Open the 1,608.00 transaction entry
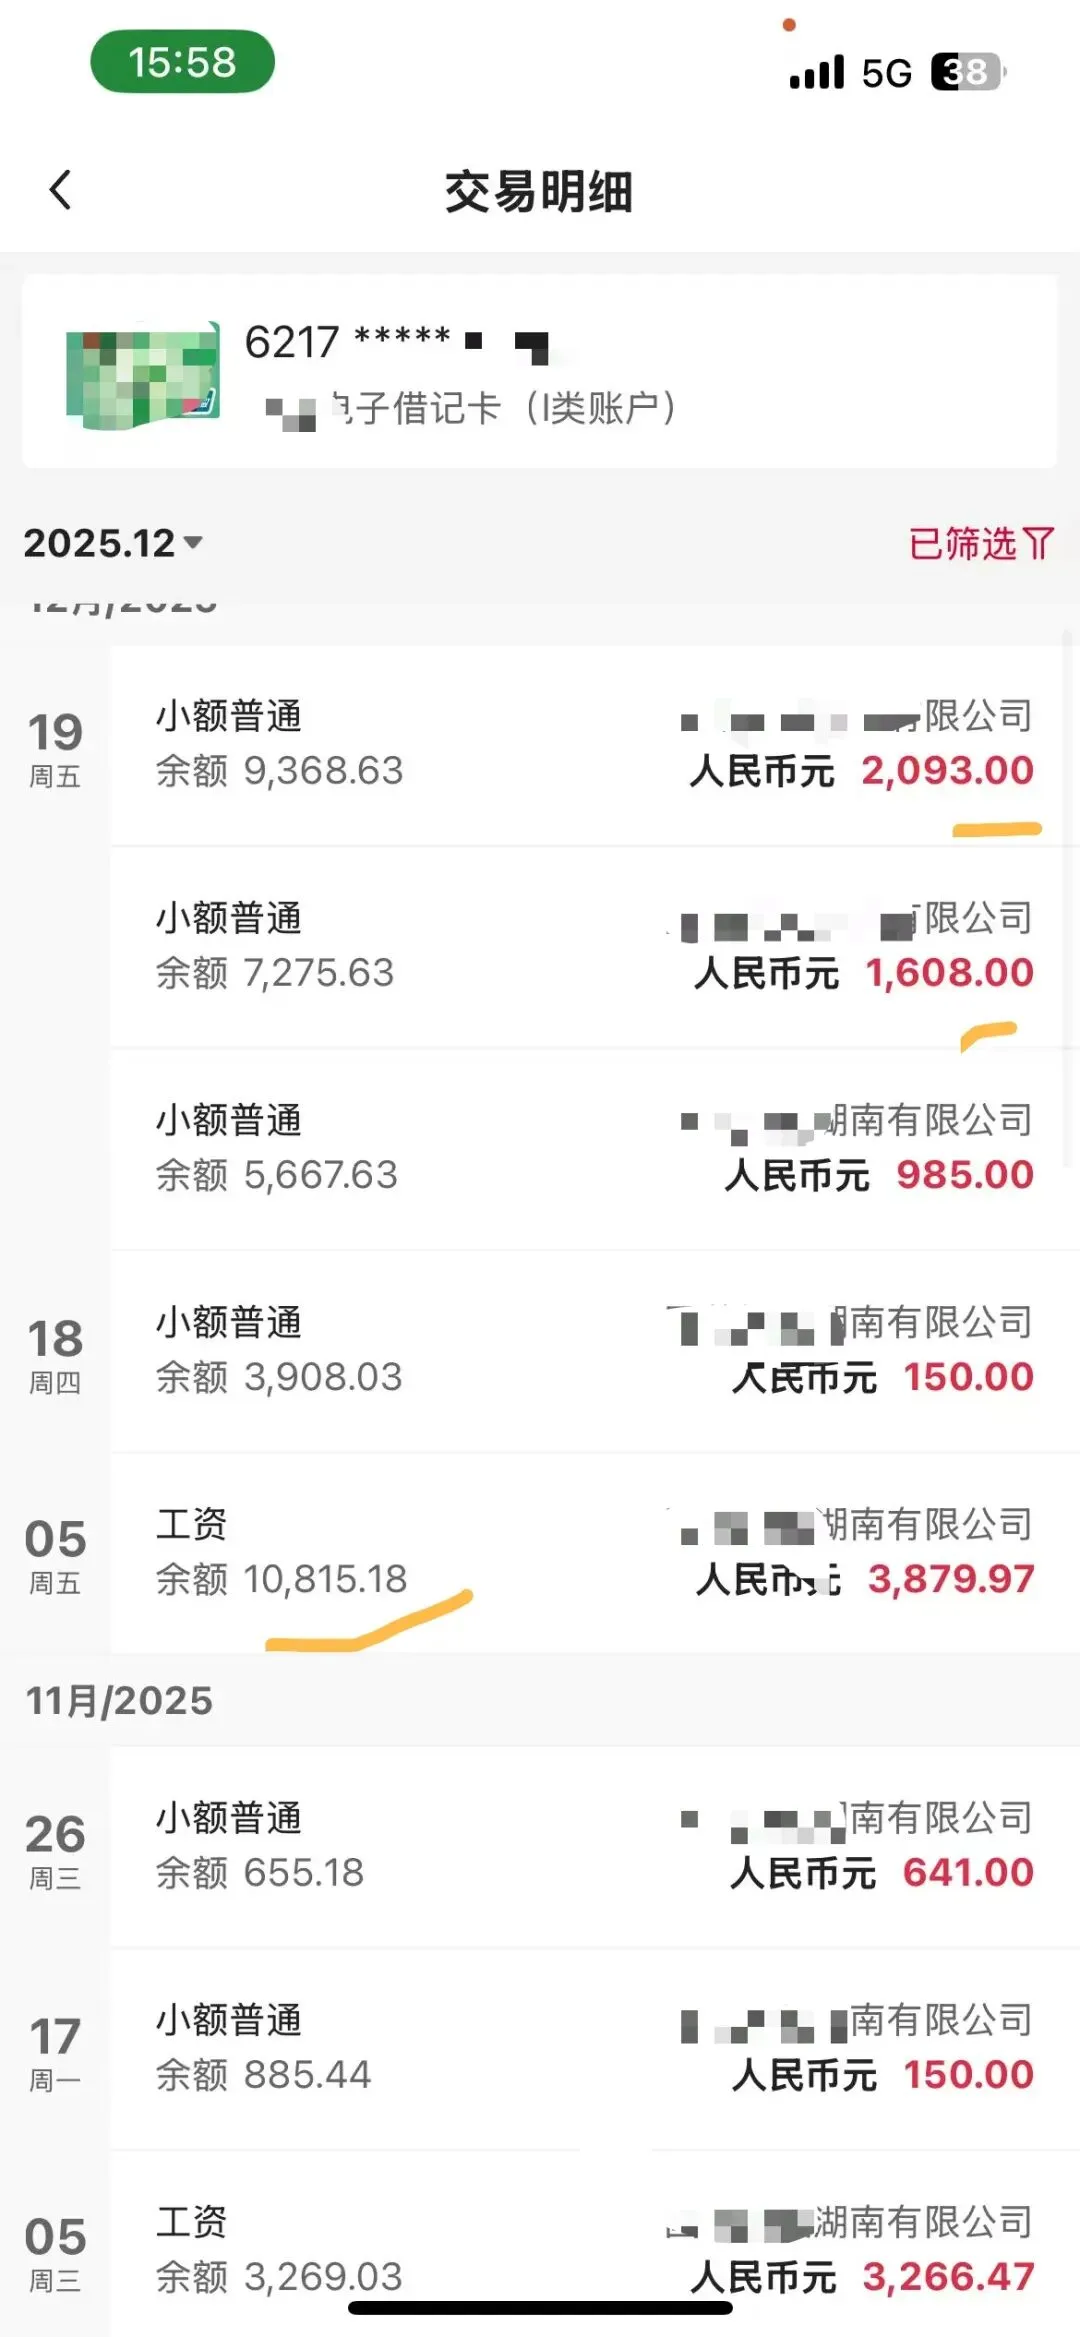Screen dimensions: 1080x2337 point(594,946)
